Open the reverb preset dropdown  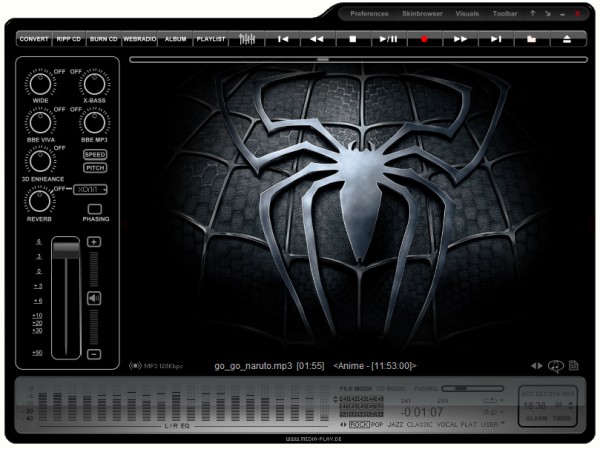click(90, 189)
